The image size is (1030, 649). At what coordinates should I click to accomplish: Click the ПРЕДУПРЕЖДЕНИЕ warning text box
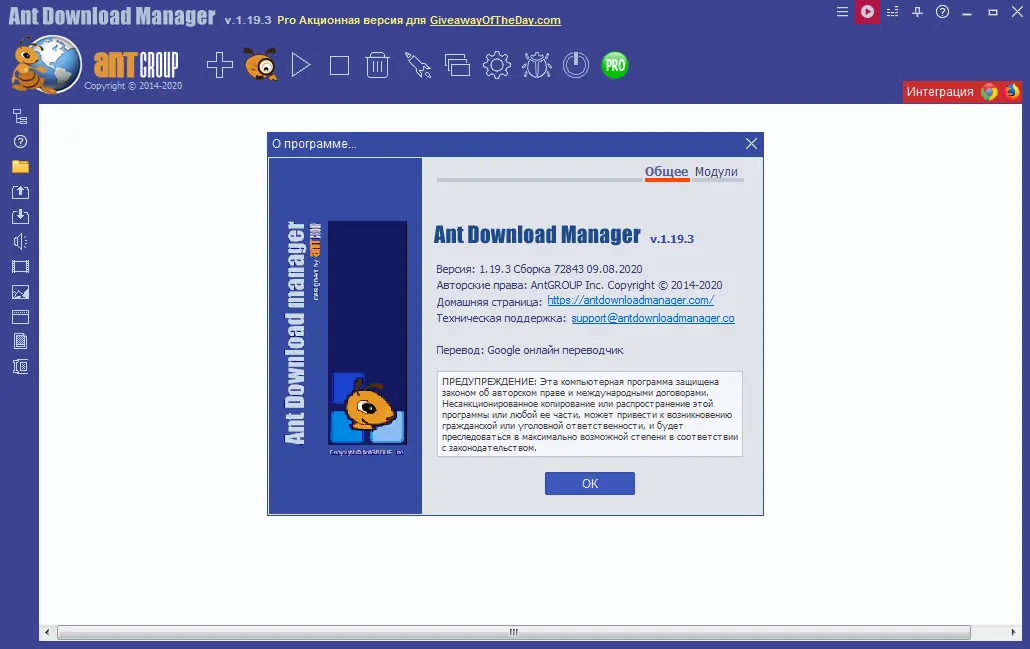[590, 414]
